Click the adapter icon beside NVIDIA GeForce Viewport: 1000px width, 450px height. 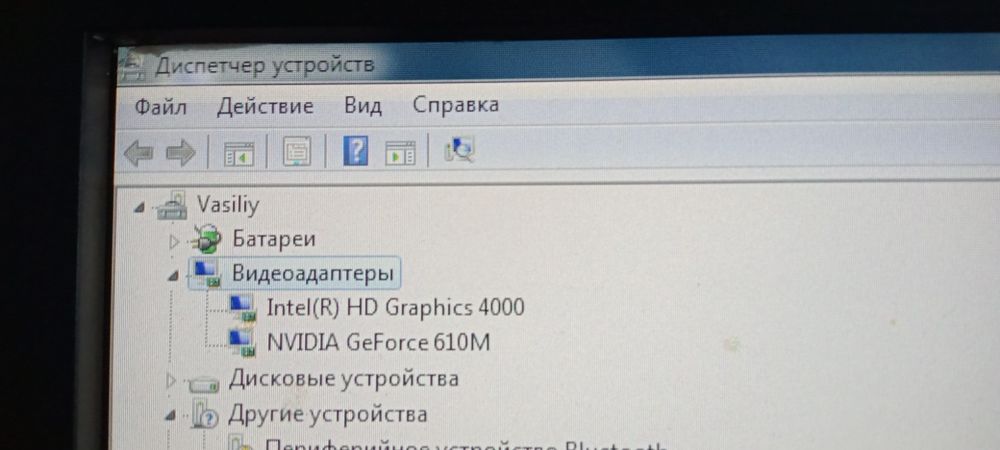(242, 344)
